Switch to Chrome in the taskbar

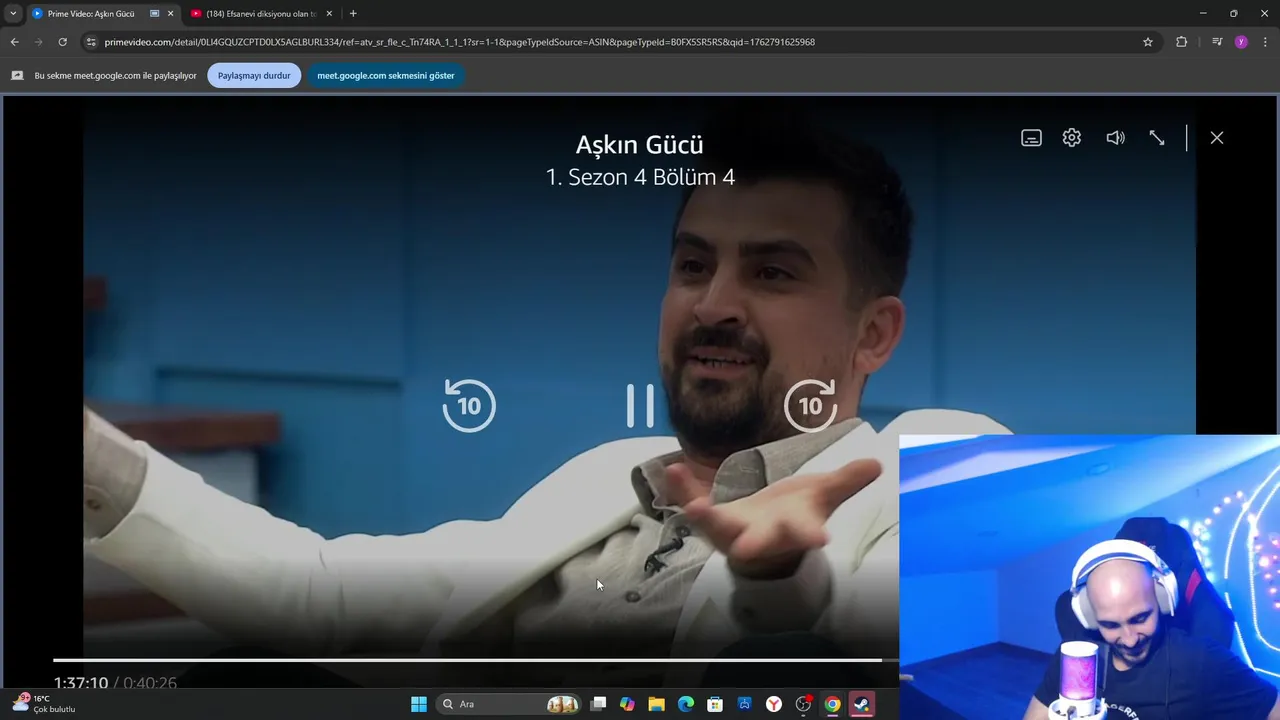832,704
